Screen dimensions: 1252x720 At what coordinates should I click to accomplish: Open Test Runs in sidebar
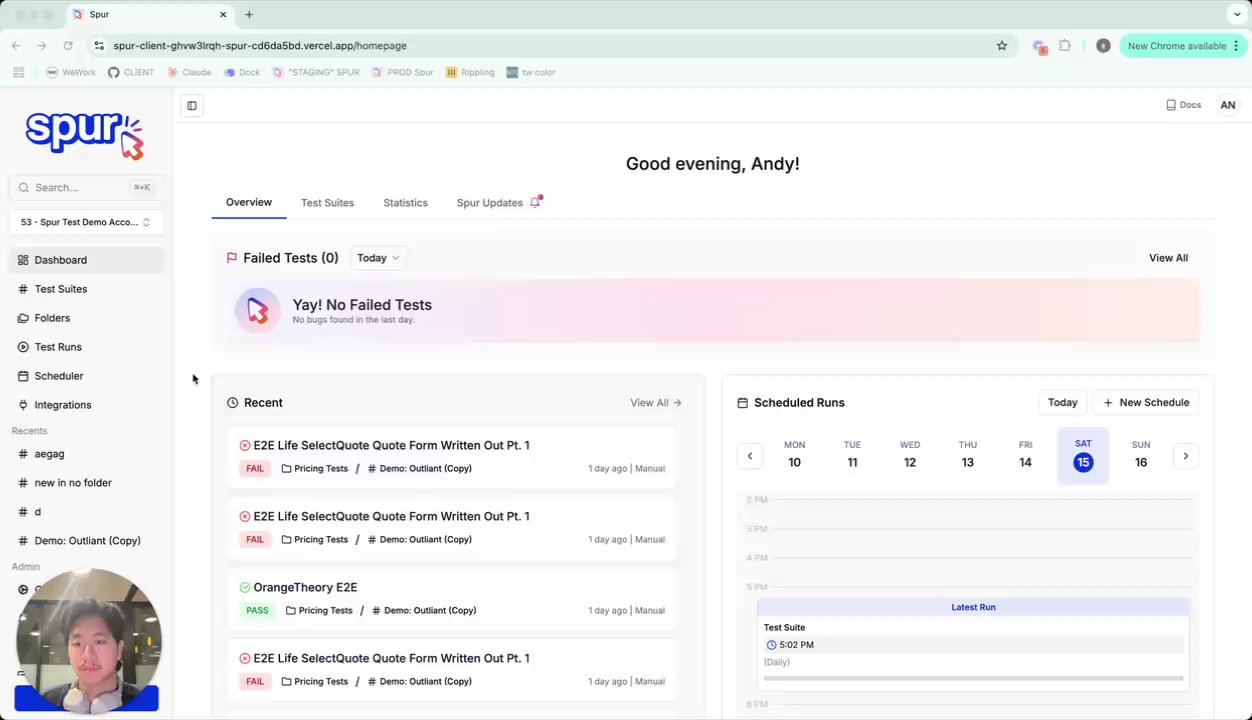click(x=87, y=347)
